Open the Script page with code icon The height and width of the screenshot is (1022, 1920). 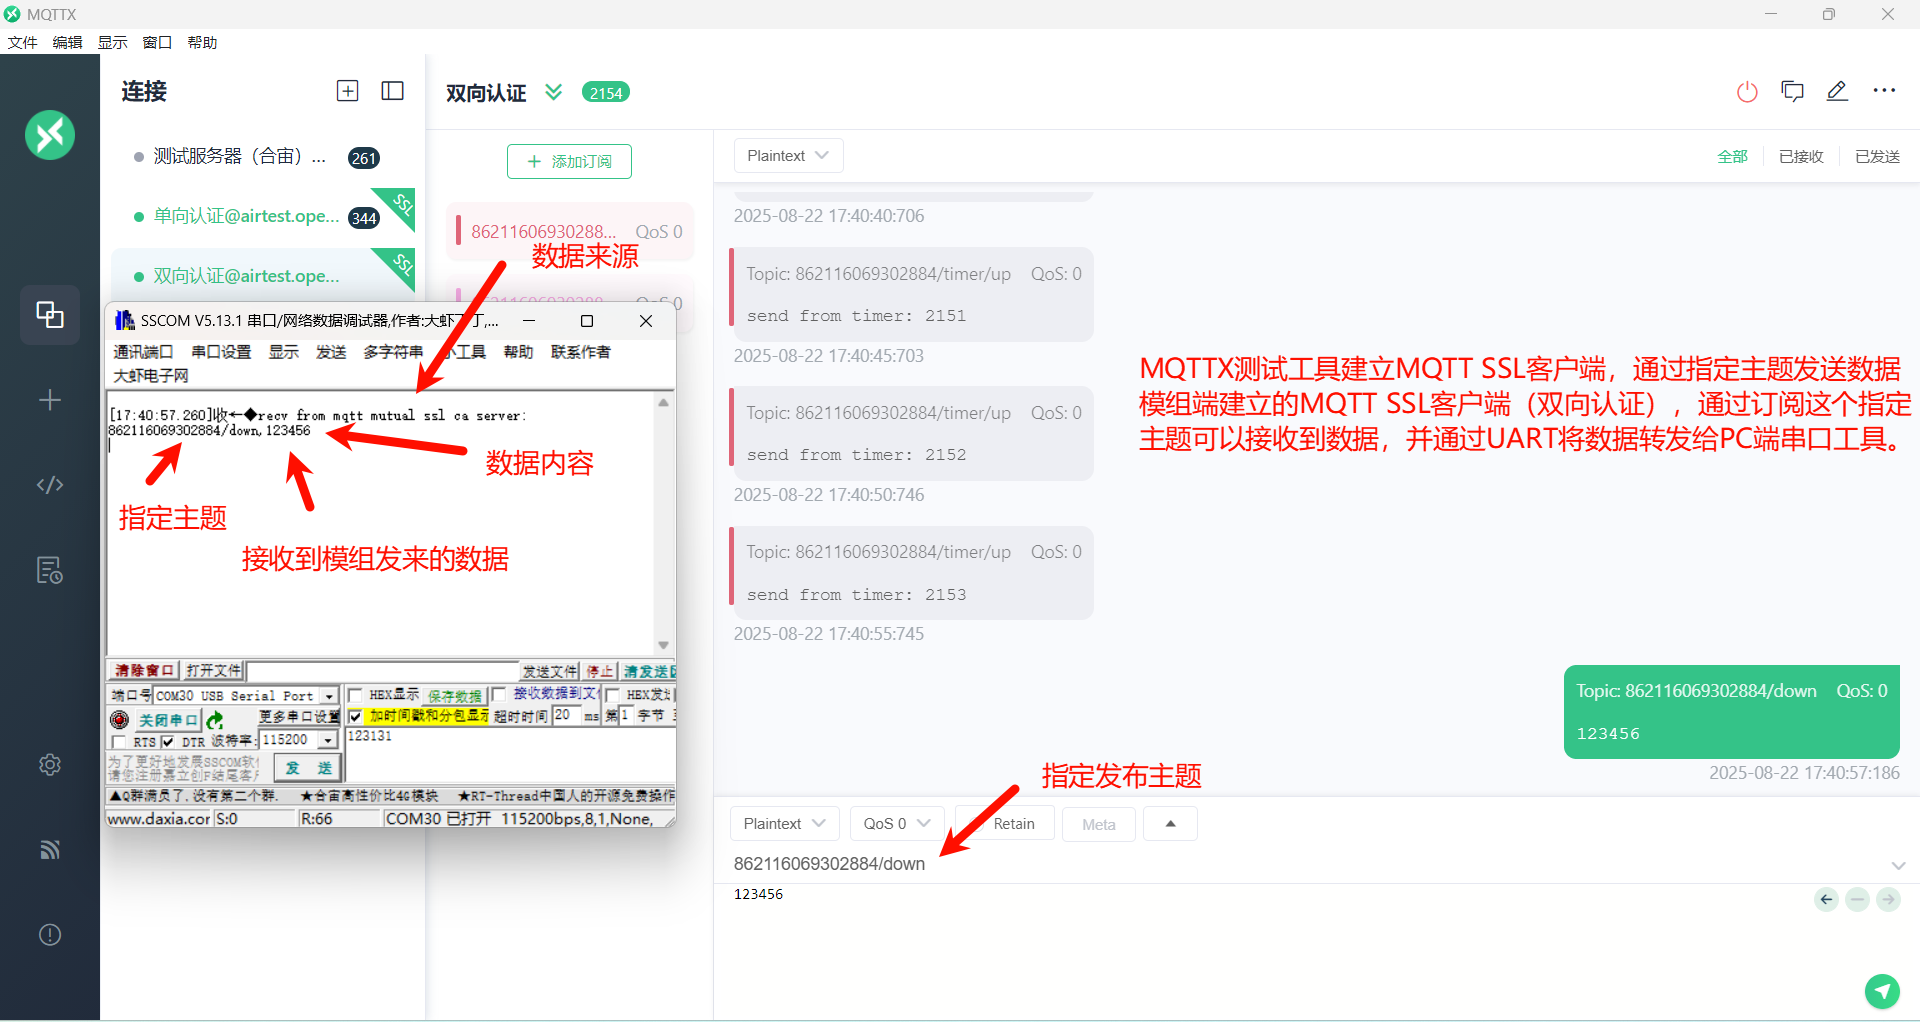coord(50,485)
